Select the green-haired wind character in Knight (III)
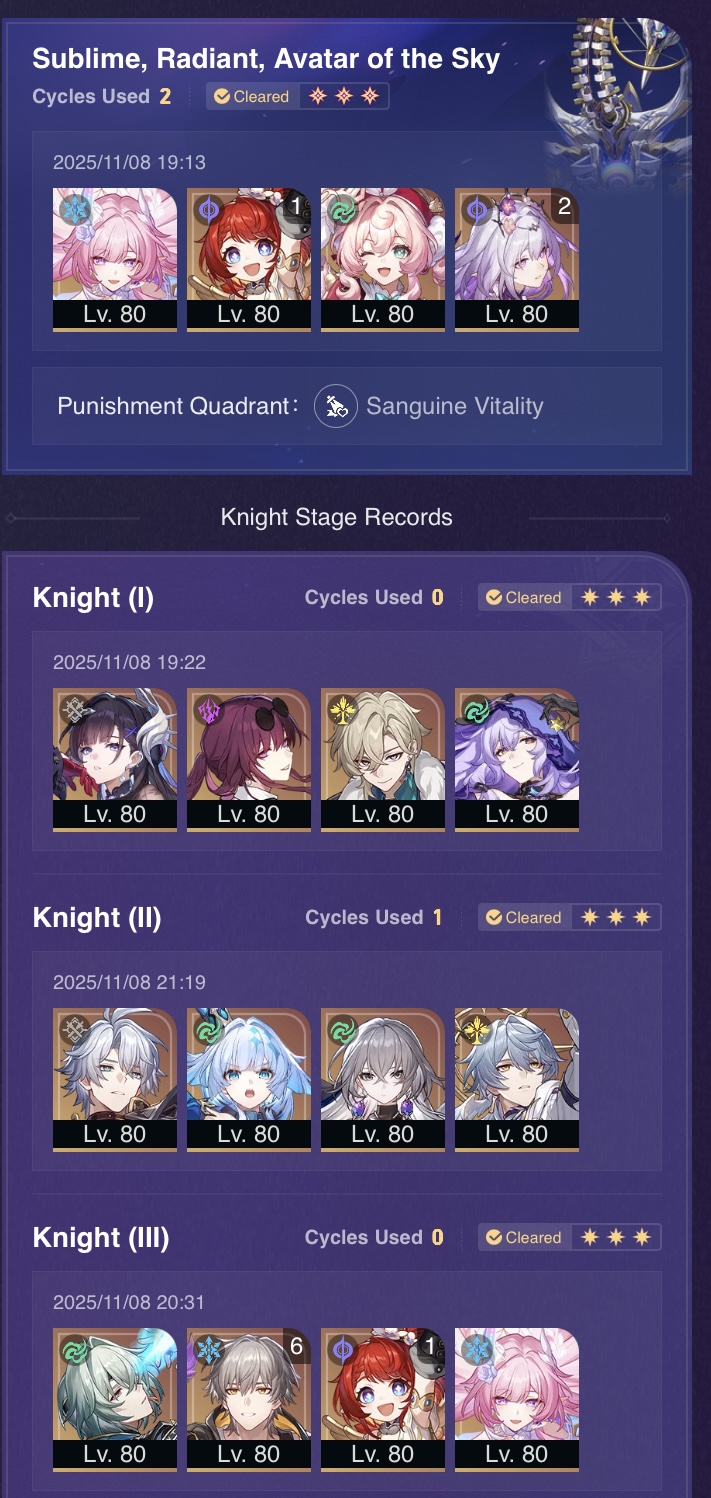 point(115,1399)
